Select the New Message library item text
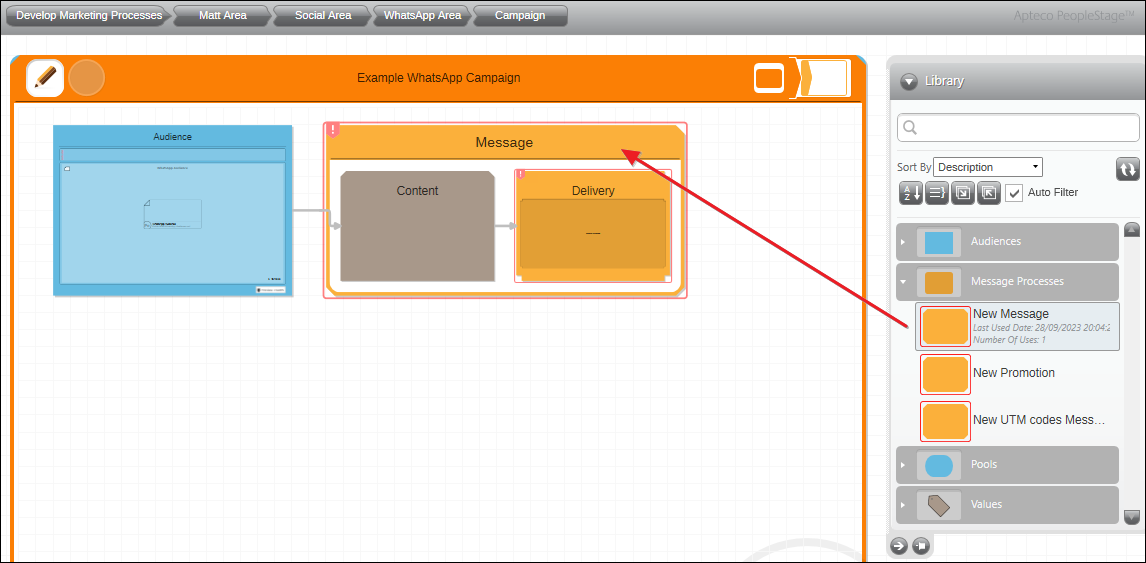 coord(1011,314)
